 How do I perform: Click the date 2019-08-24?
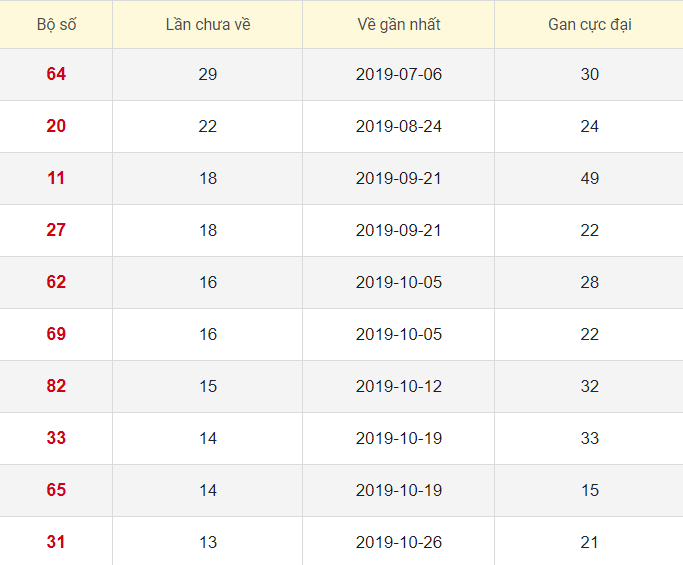coord(398,126)
